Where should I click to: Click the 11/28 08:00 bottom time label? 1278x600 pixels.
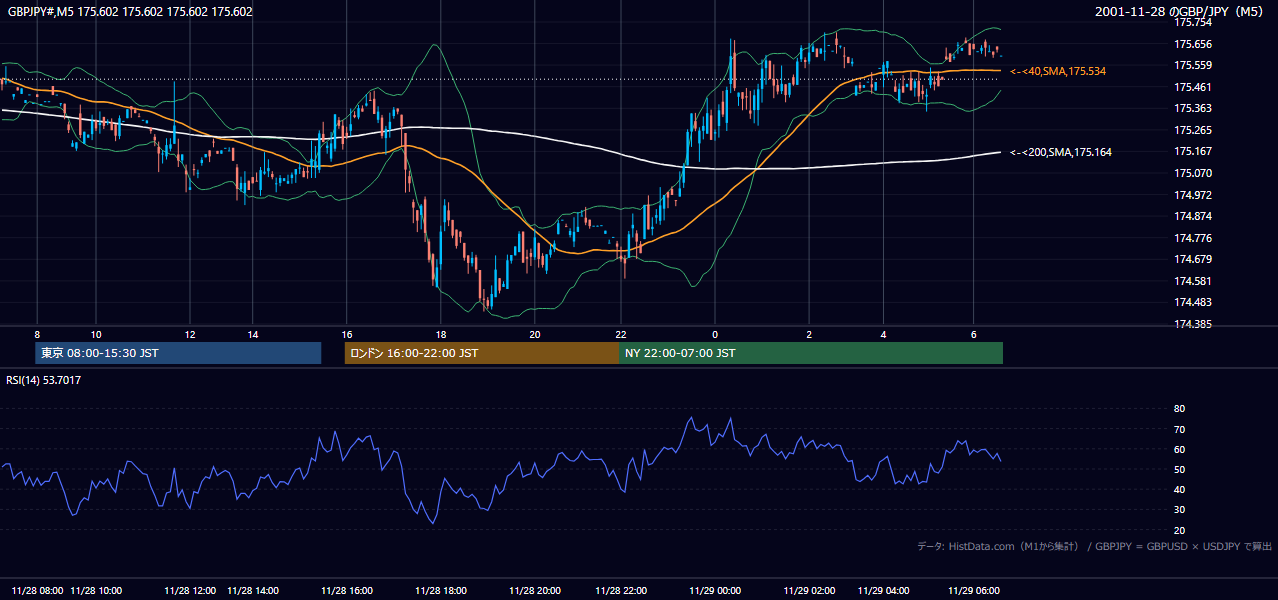pos(38,591)
